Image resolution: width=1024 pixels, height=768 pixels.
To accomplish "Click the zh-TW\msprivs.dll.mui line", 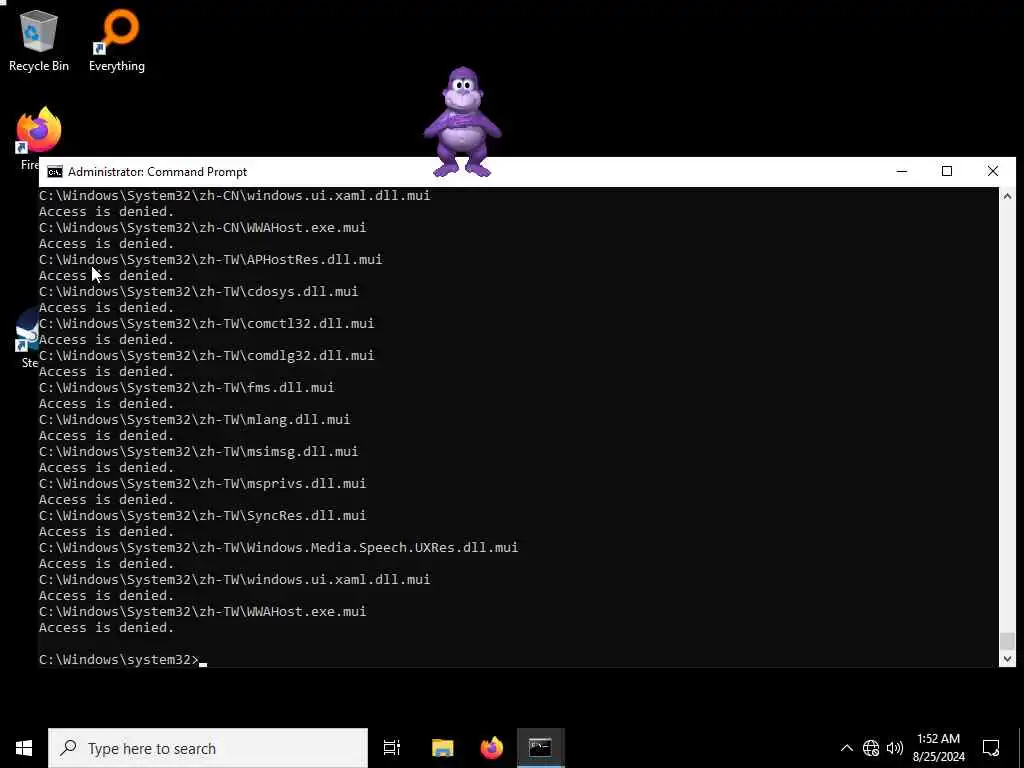I will [x=202, y=483].
